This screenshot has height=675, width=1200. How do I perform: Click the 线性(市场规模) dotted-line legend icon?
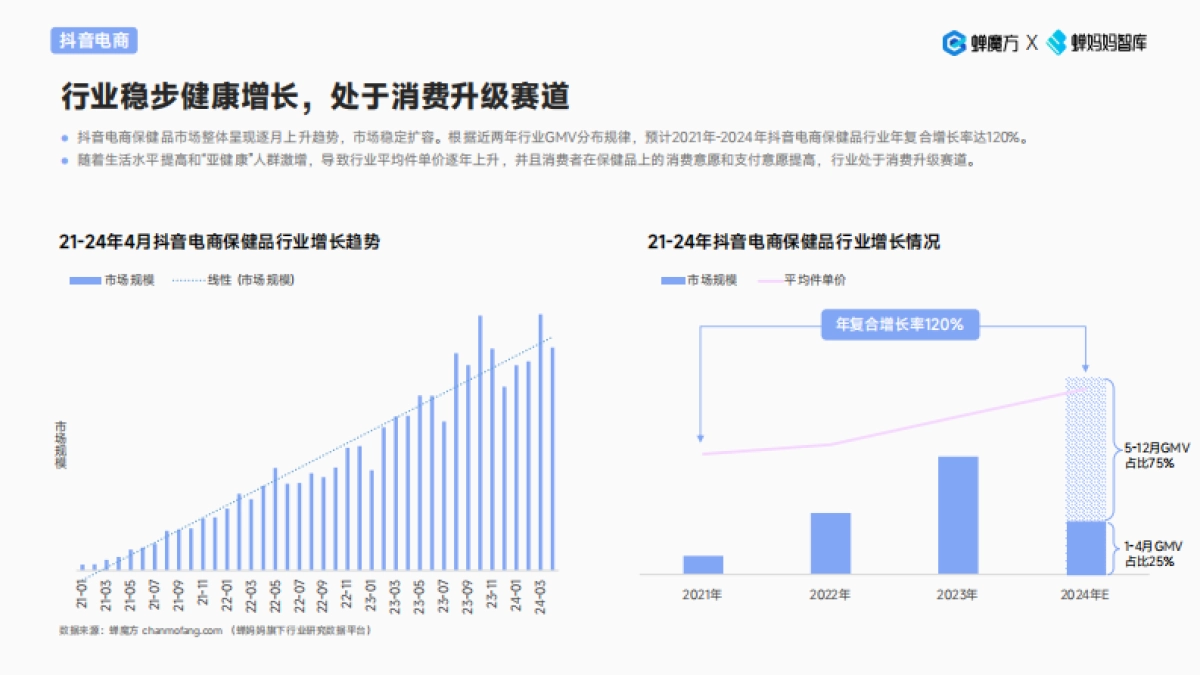click(188, 280)
